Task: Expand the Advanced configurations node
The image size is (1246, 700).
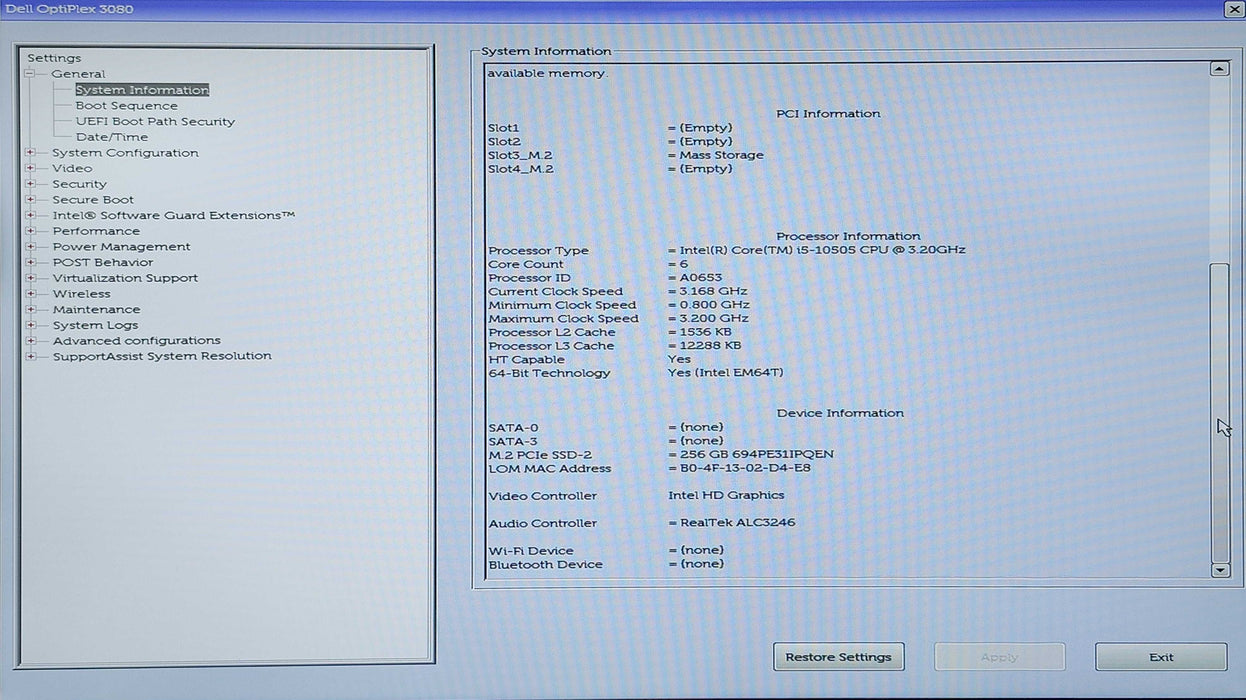Action: [30, 340]
